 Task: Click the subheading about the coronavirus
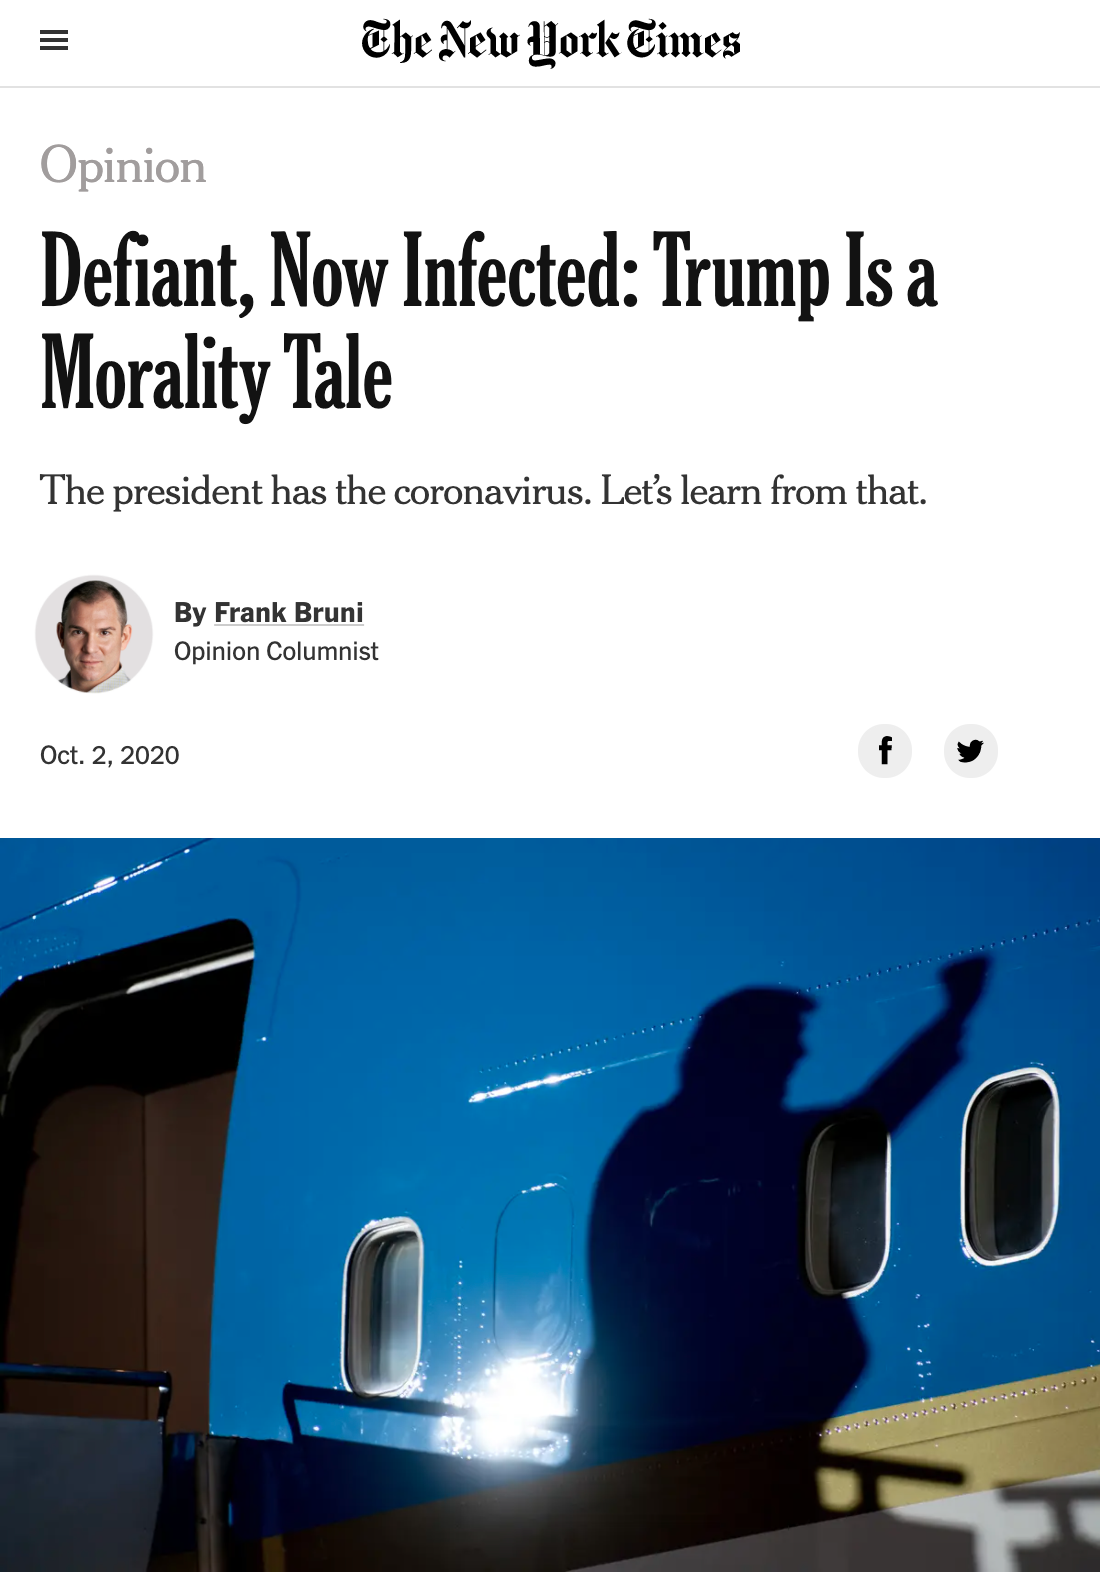point(483,491)
